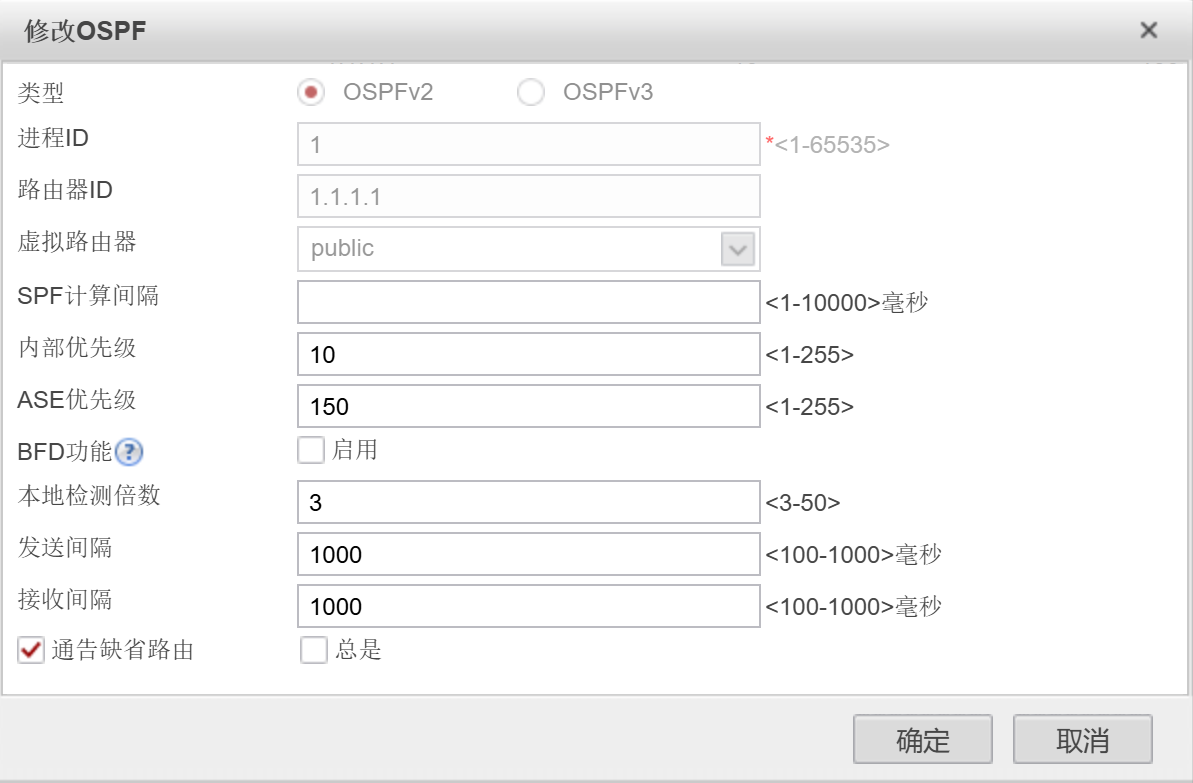
Task: Click the 确定 button
Action: [x=922, y=740]
